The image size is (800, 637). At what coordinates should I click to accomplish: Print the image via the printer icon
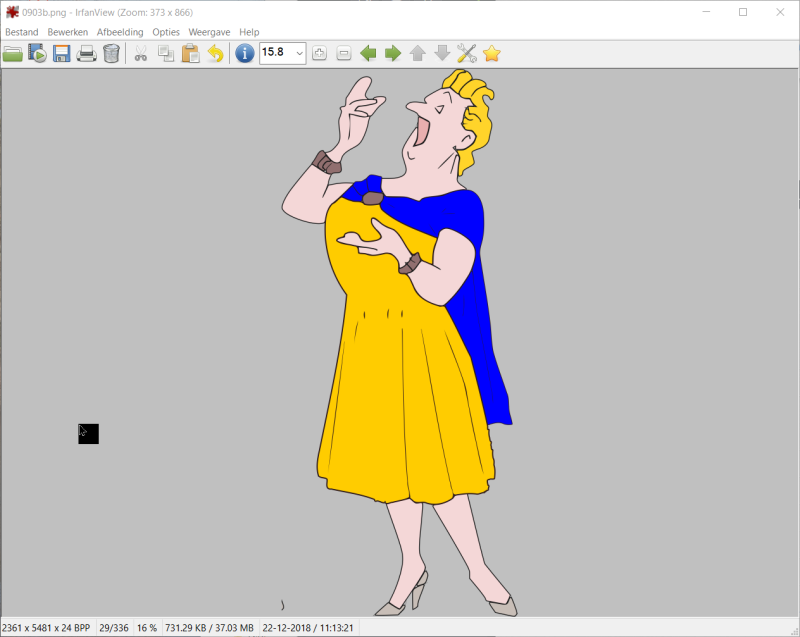87,54
